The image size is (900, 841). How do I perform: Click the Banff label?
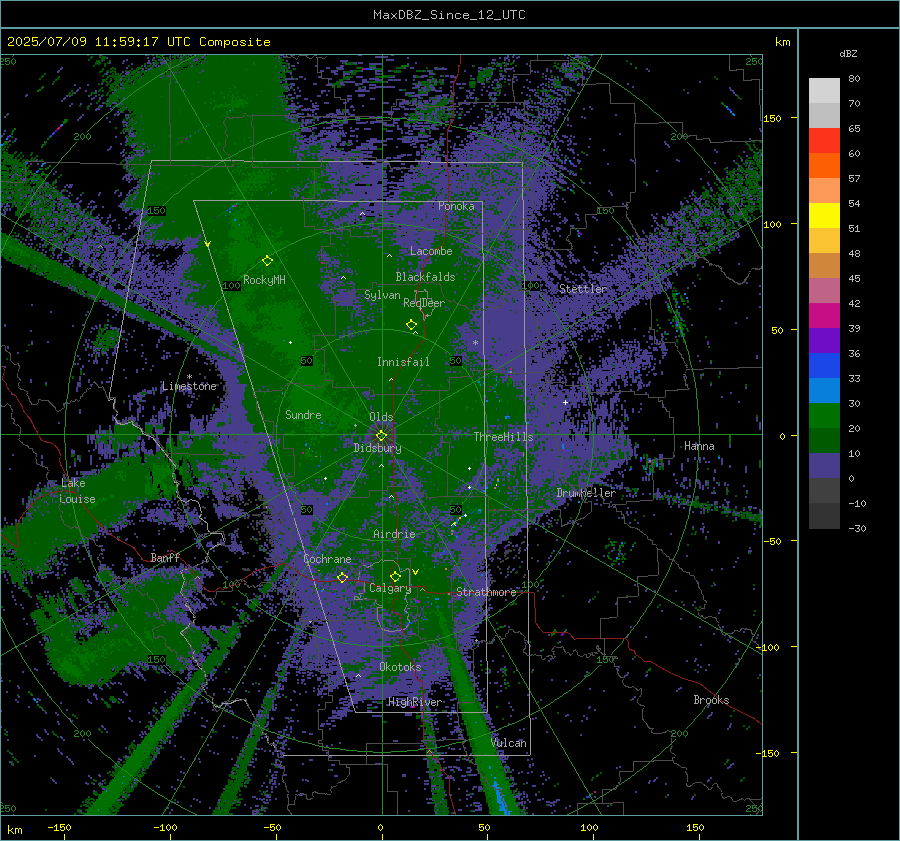[x=165, y=557]
